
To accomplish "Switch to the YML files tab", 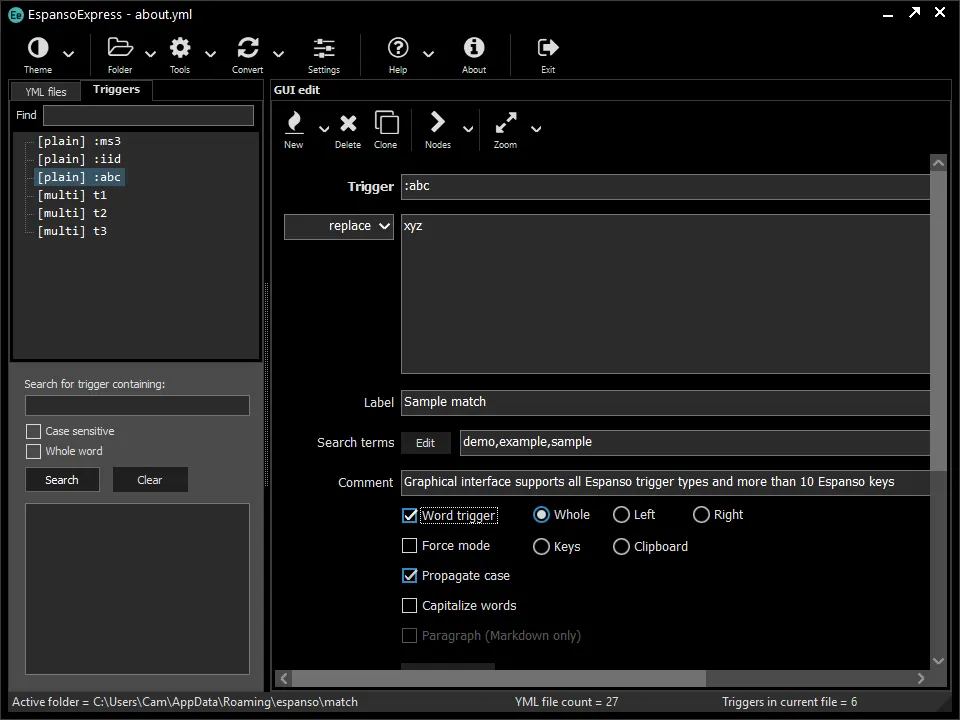I will (46, 92).
